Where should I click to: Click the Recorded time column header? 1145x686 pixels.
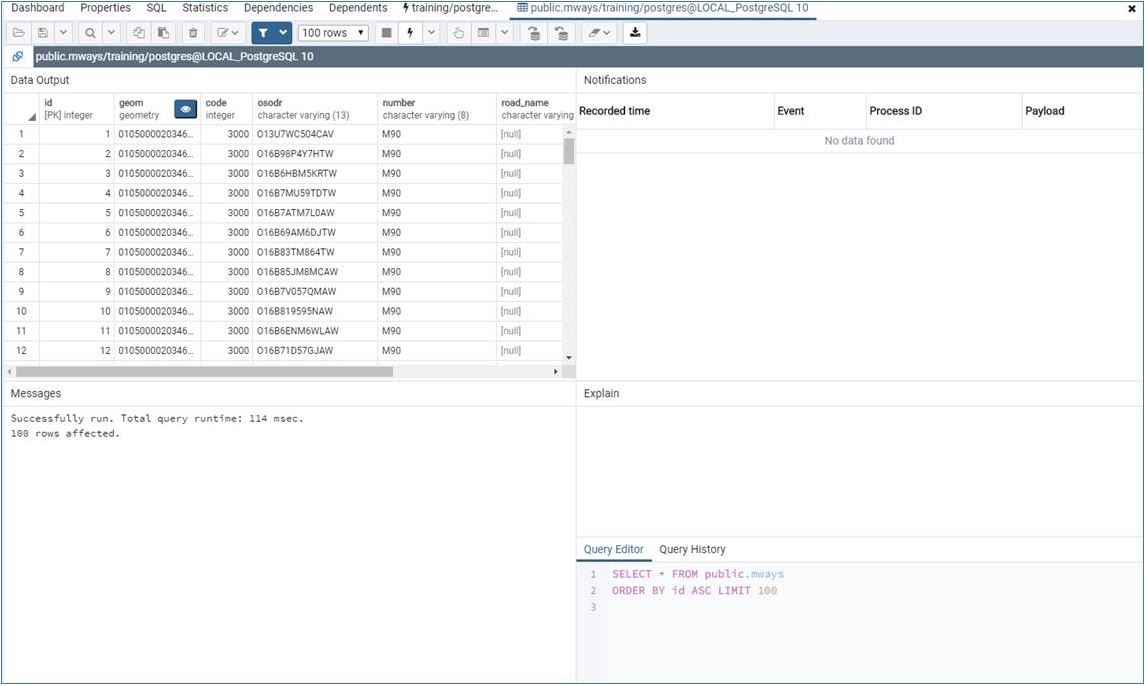coord(675,111)
